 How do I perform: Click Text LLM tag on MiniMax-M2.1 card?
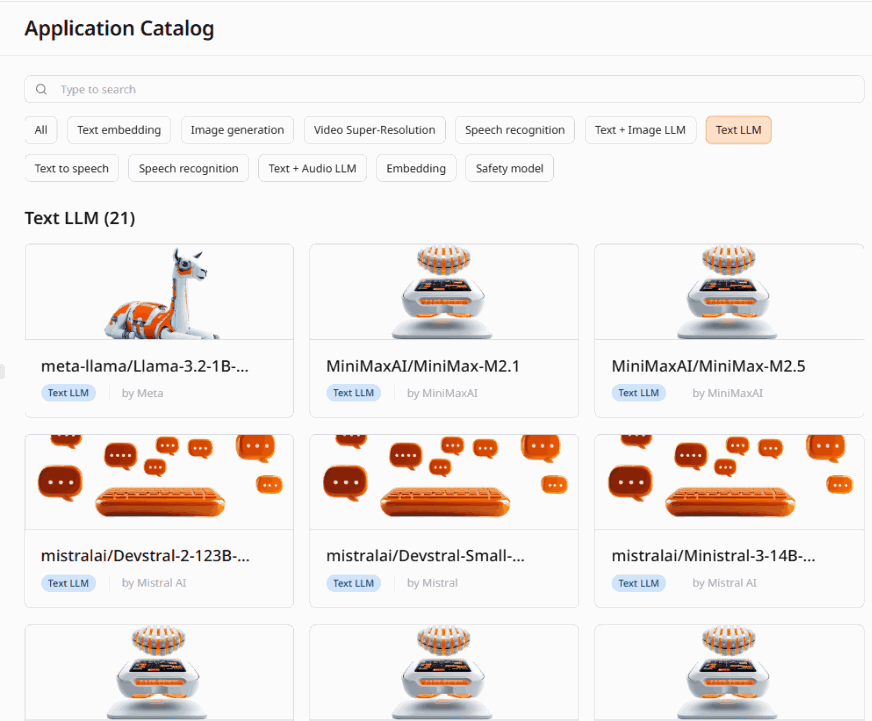coord(354,393)
